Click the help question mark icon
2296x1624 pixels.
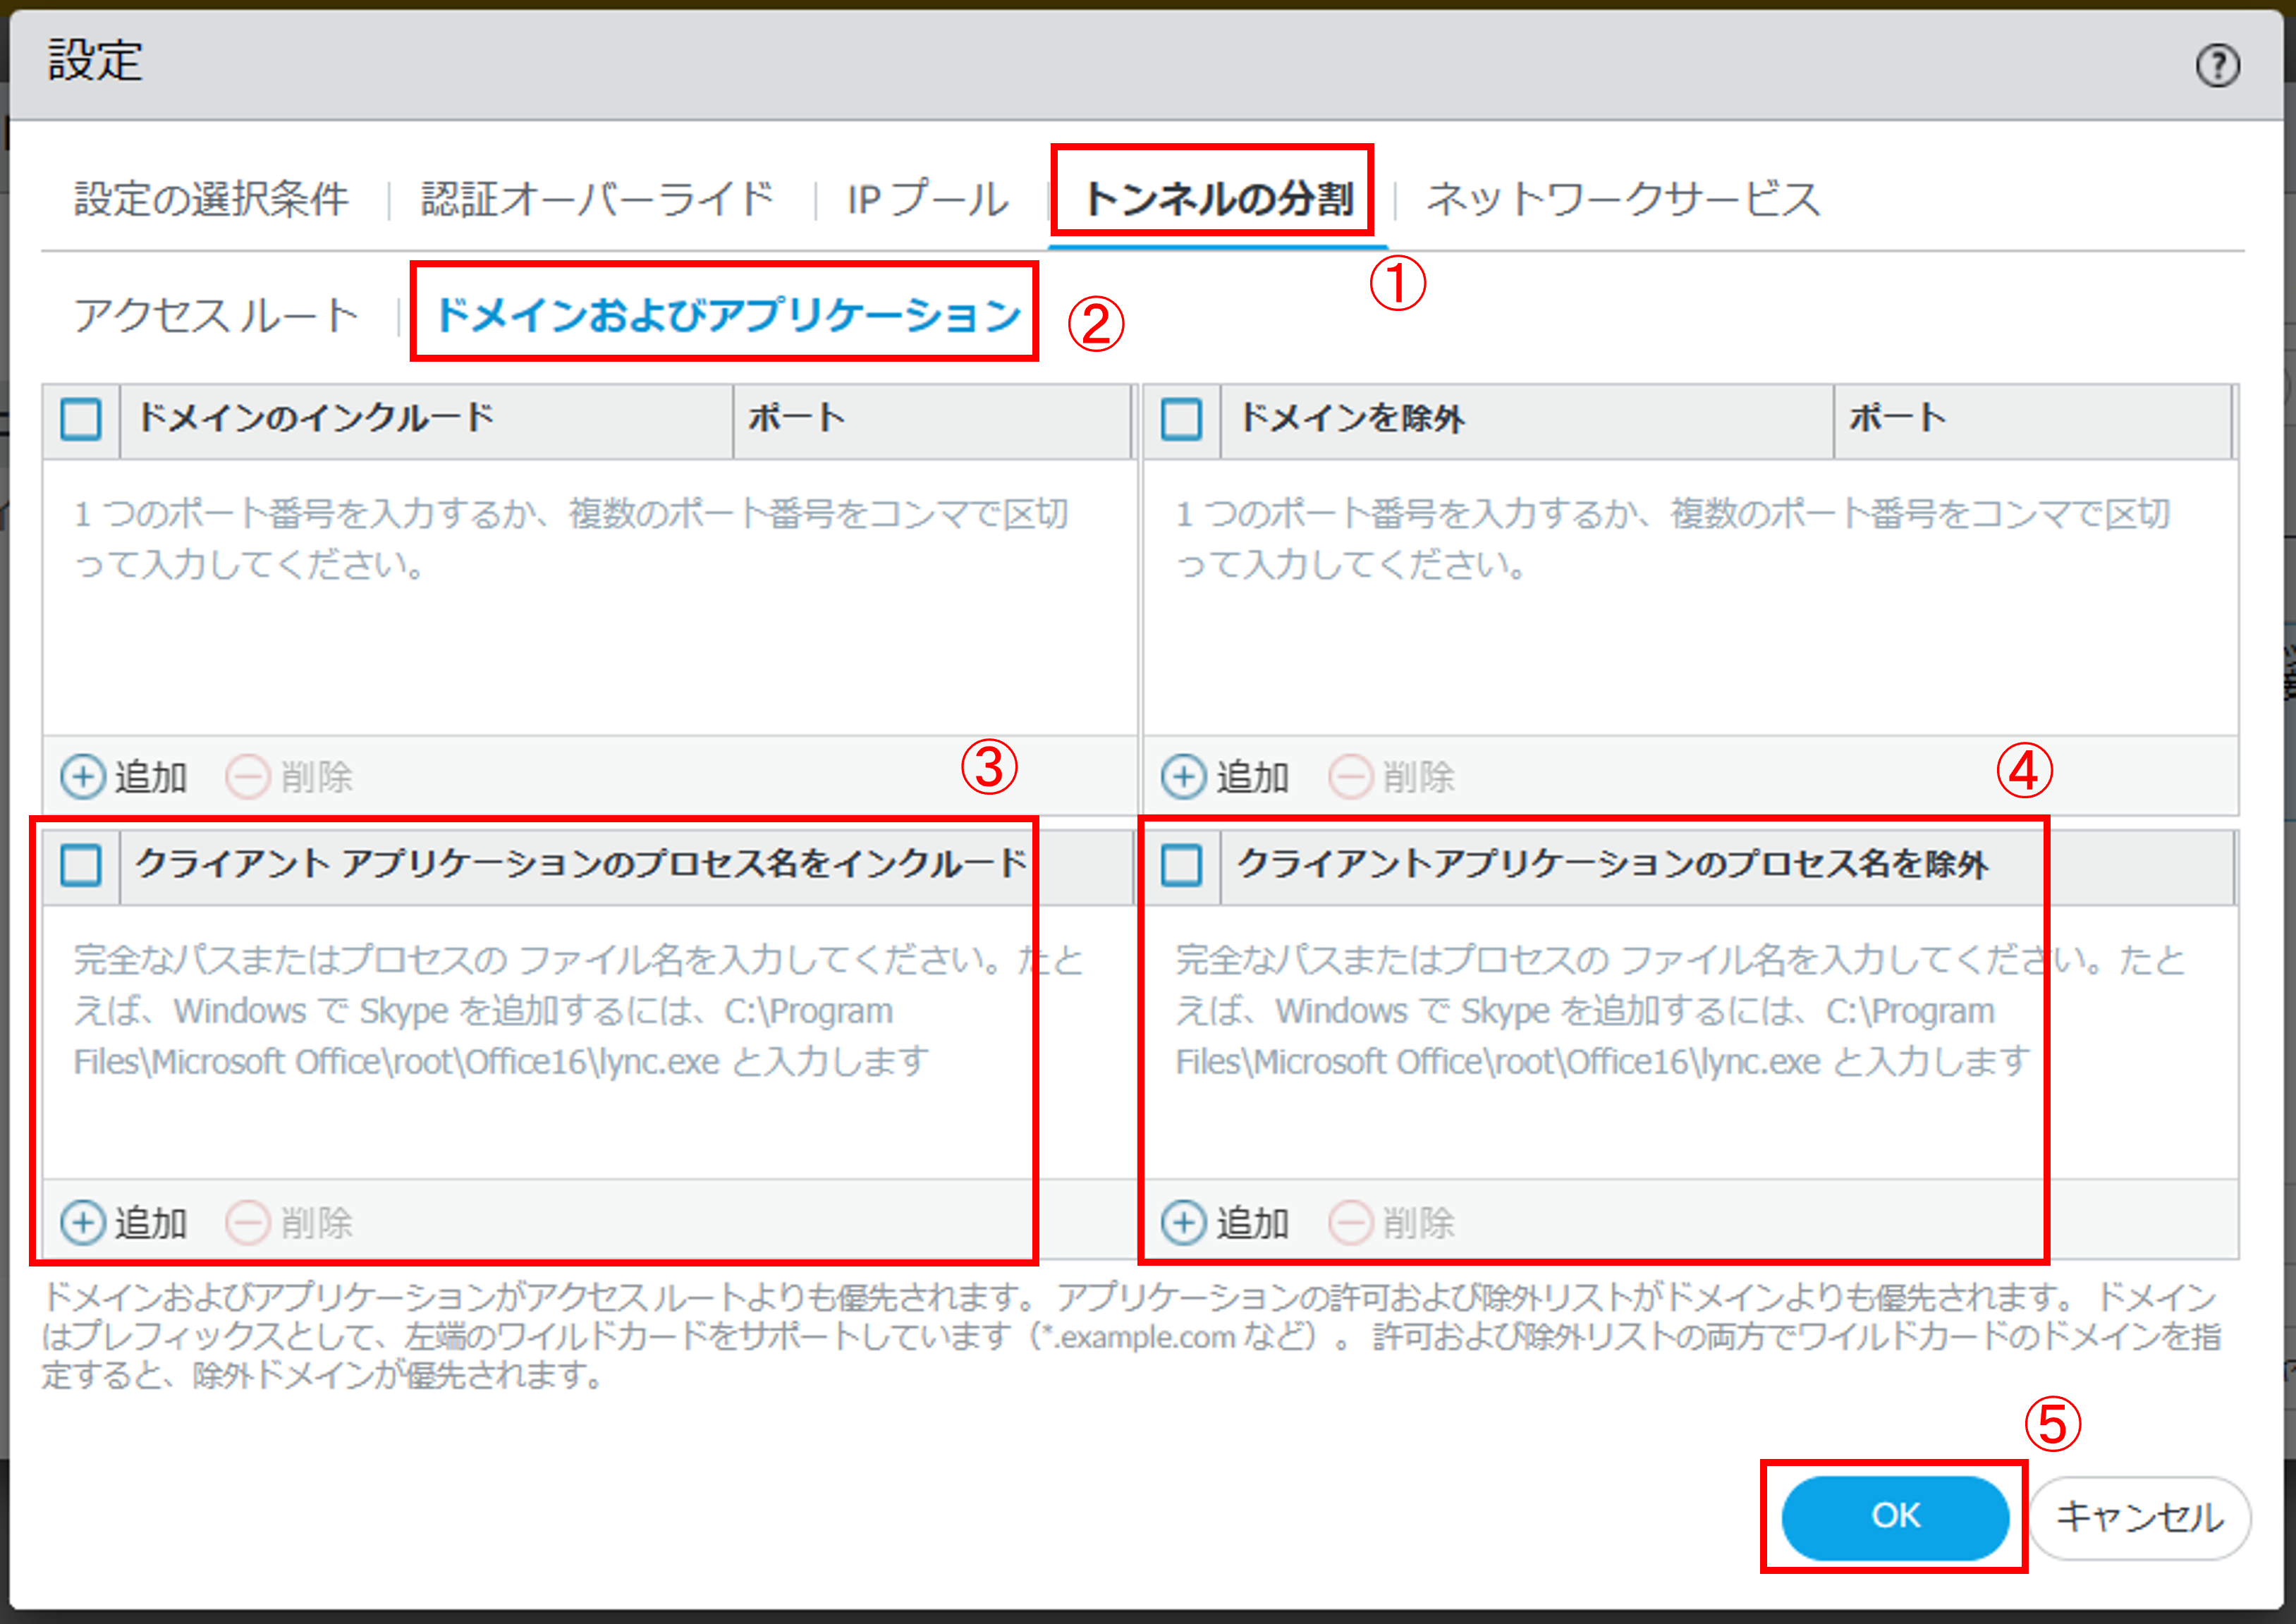(2216, 66)
